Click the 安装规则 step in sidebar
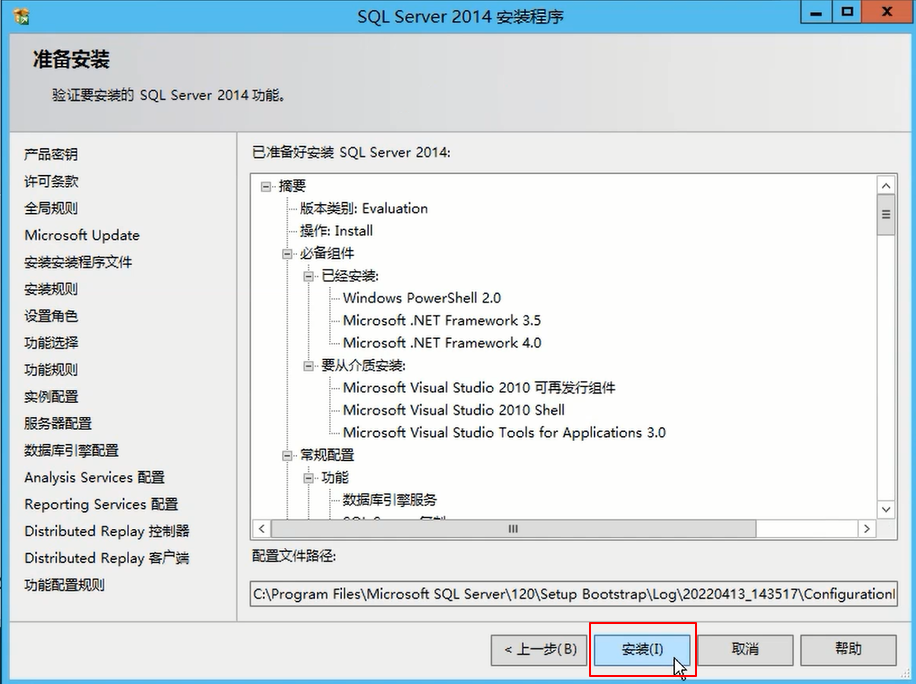This screenshot has height=684, width=916. tap(51, 289)
